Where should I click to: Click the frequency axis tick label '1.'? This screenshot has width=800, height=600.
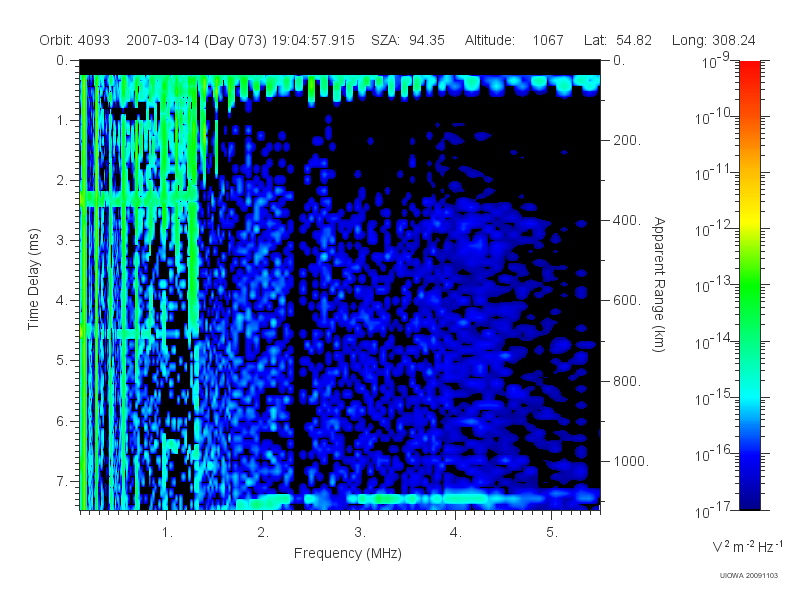pyautogui.click(x=168, y=533)
